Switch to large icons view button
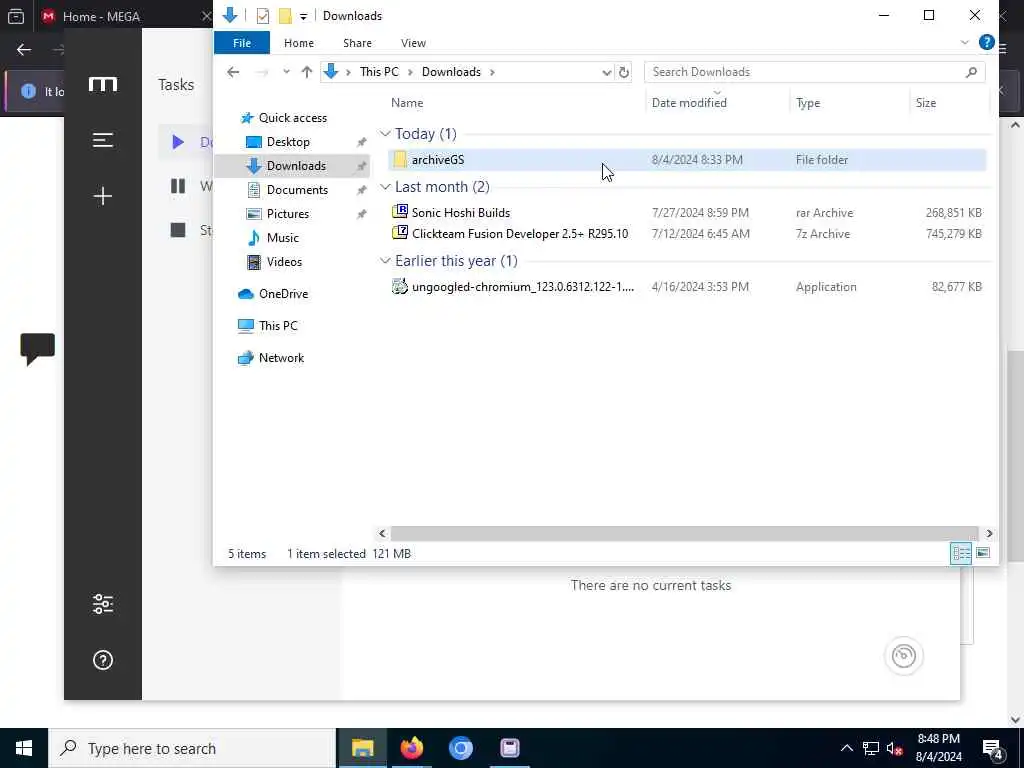The image size is (1024, 768). (982, 554)
